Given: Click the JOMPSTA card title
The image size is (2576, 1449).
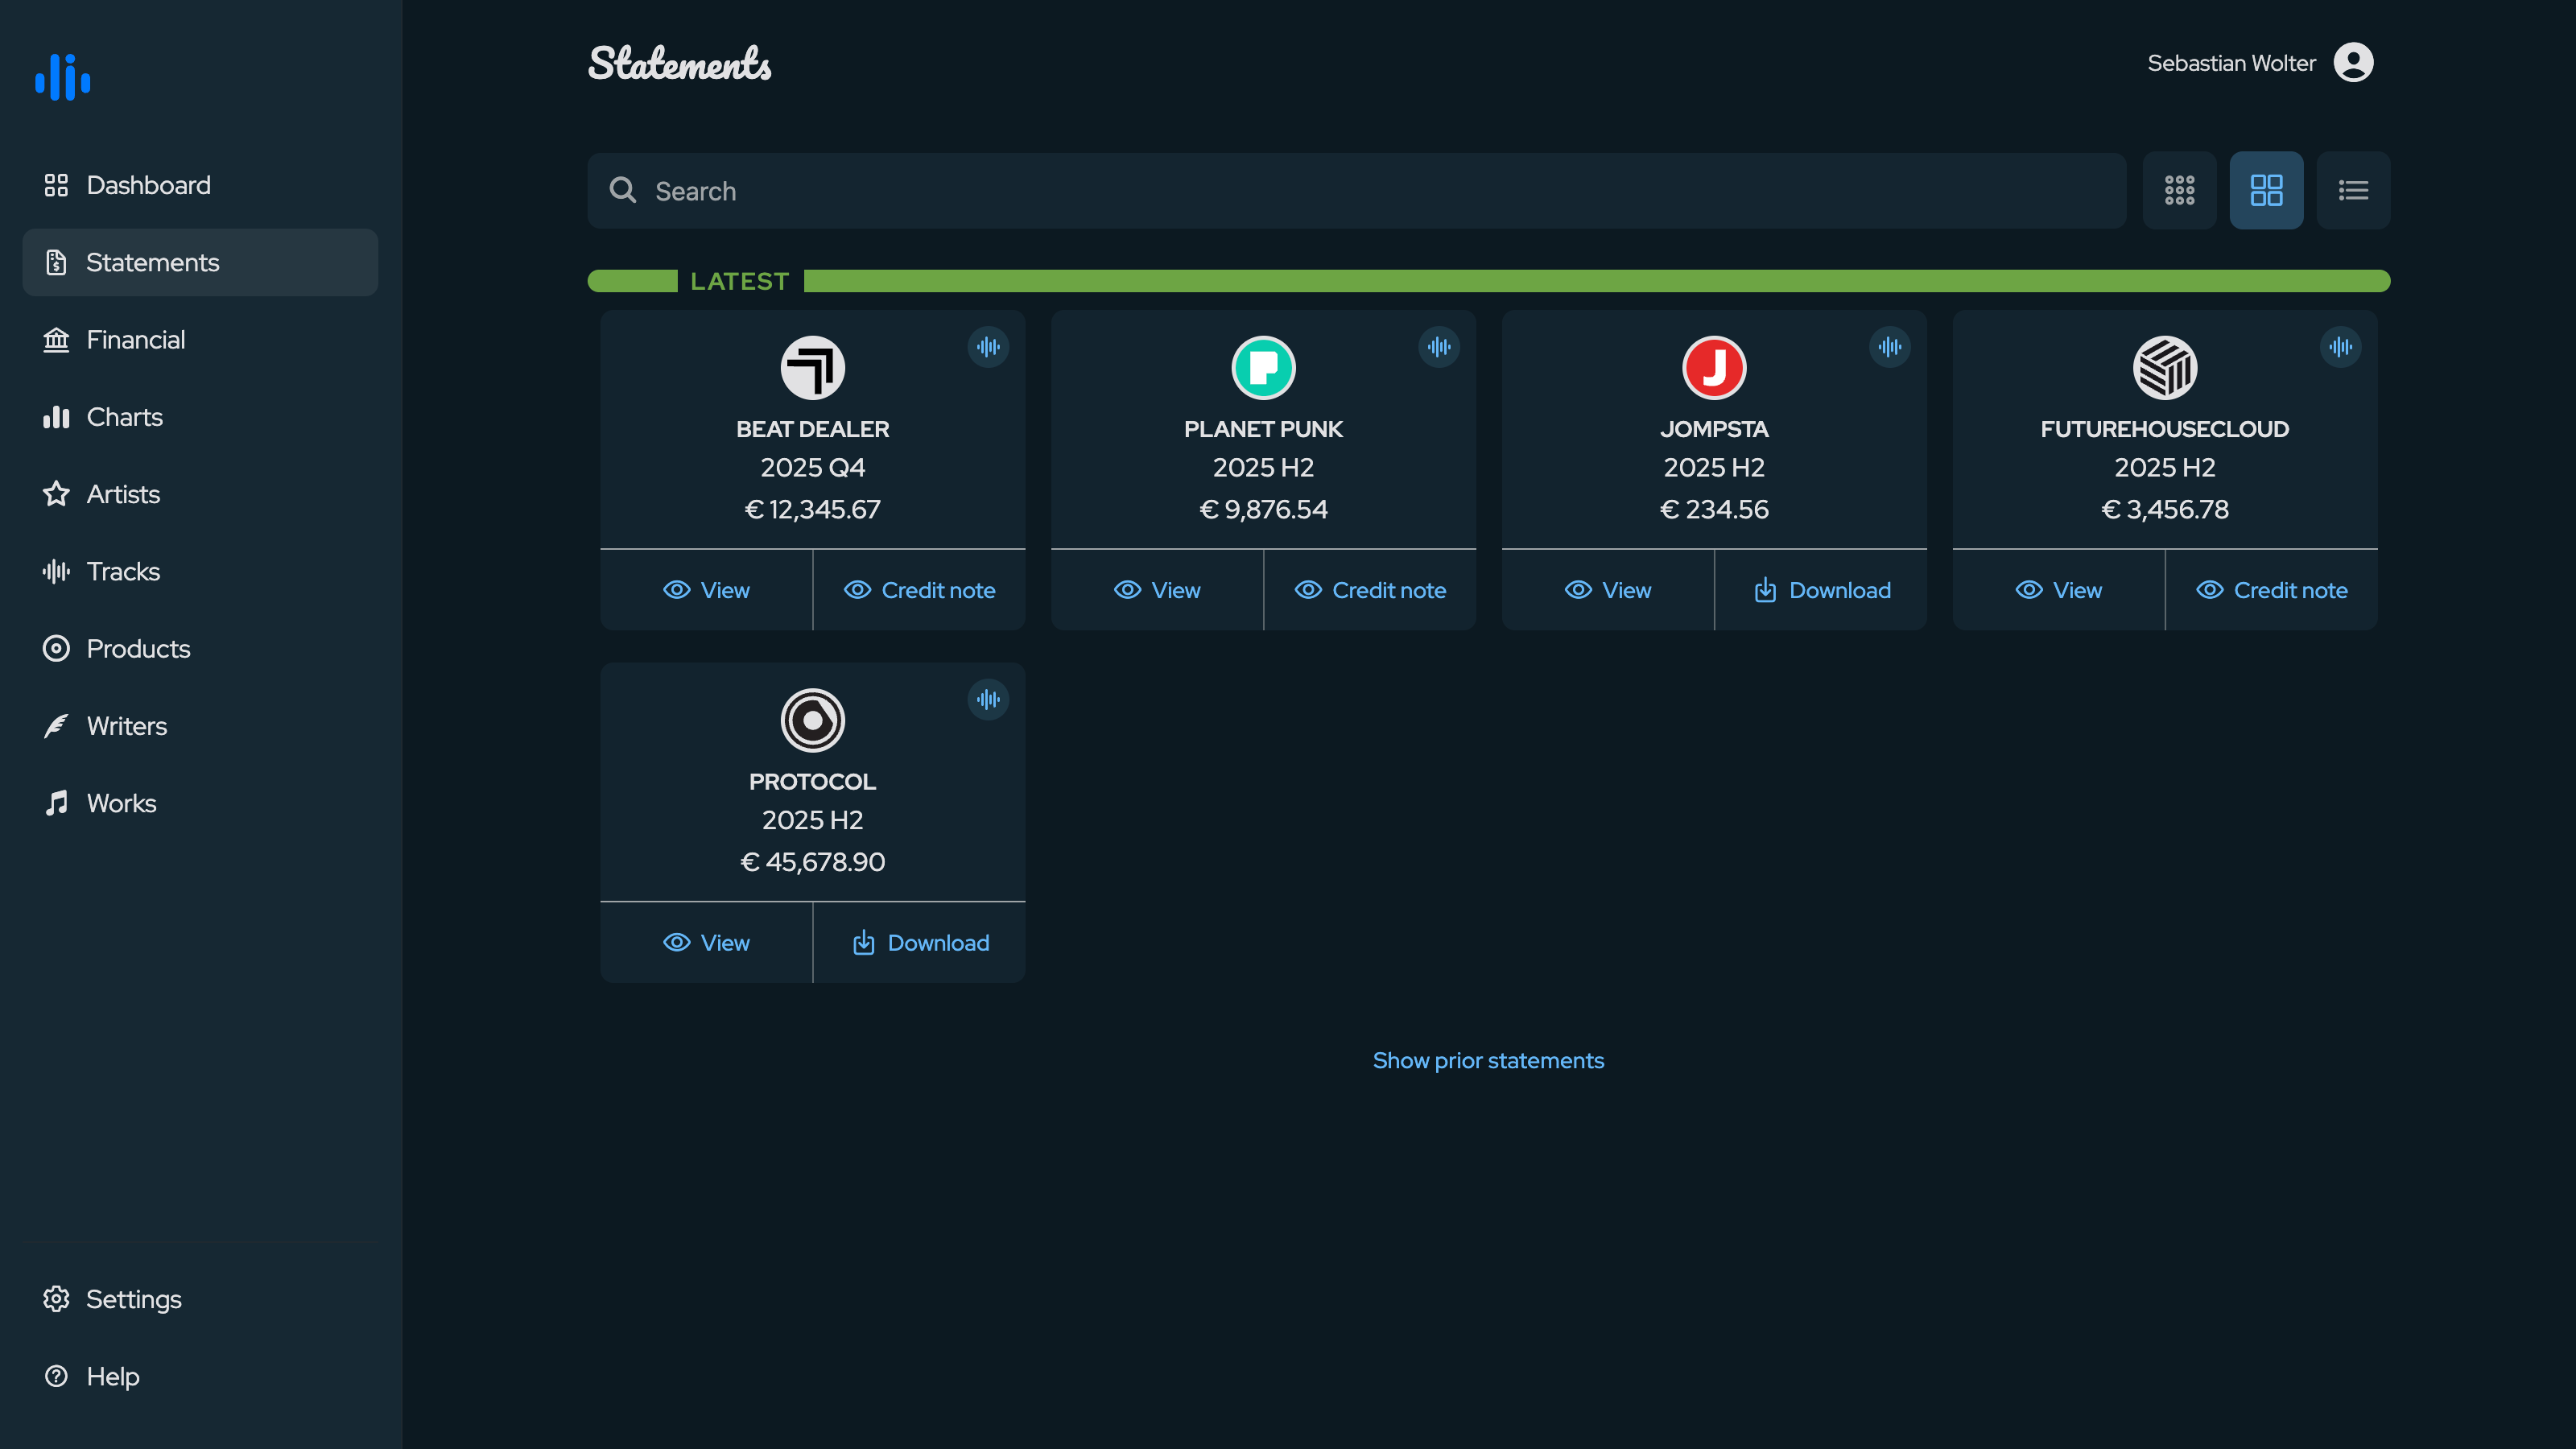Looking at the screenshot, I should [1714, 429].
